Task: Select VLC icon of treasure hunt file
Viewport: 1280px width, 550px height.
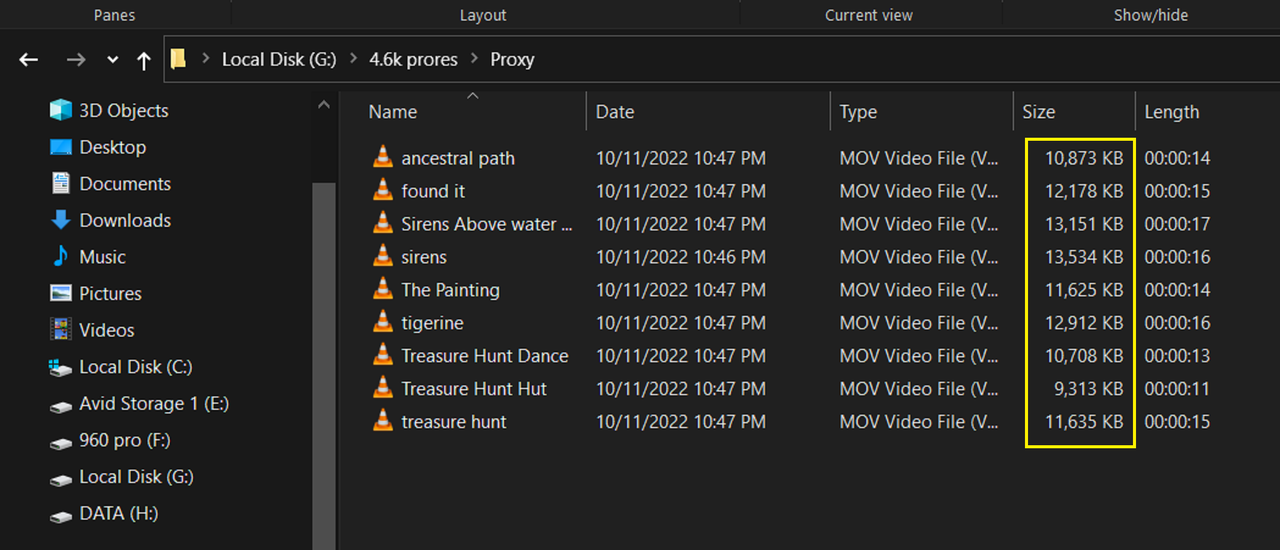Action: pyautogui.click(x=382, y=421)
